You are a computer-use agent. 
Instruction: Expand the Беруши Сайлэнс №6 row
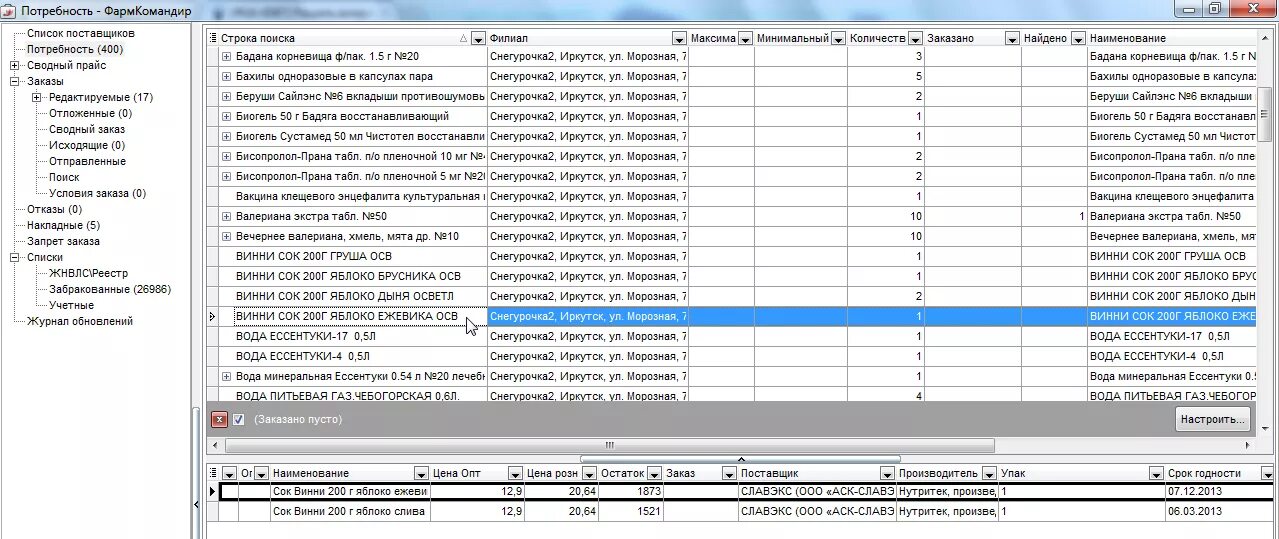226,96
